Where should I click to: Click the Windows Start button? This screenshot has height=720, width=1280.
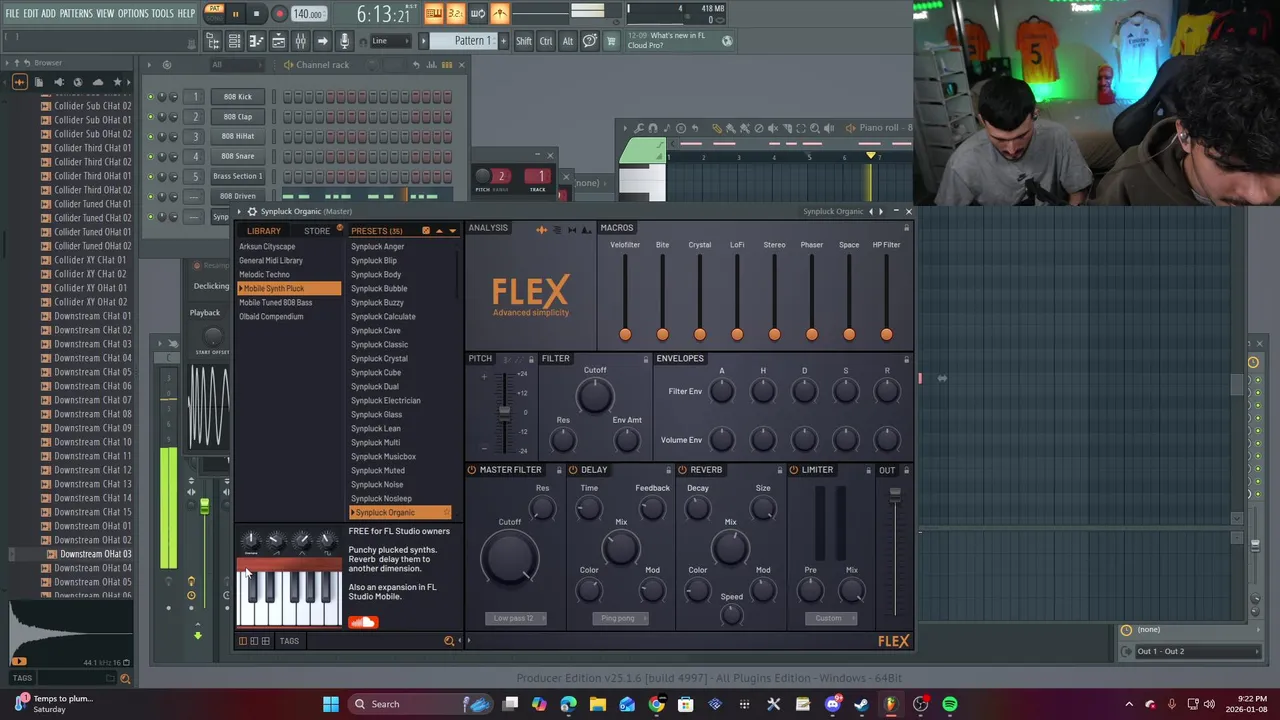point(331,704)
